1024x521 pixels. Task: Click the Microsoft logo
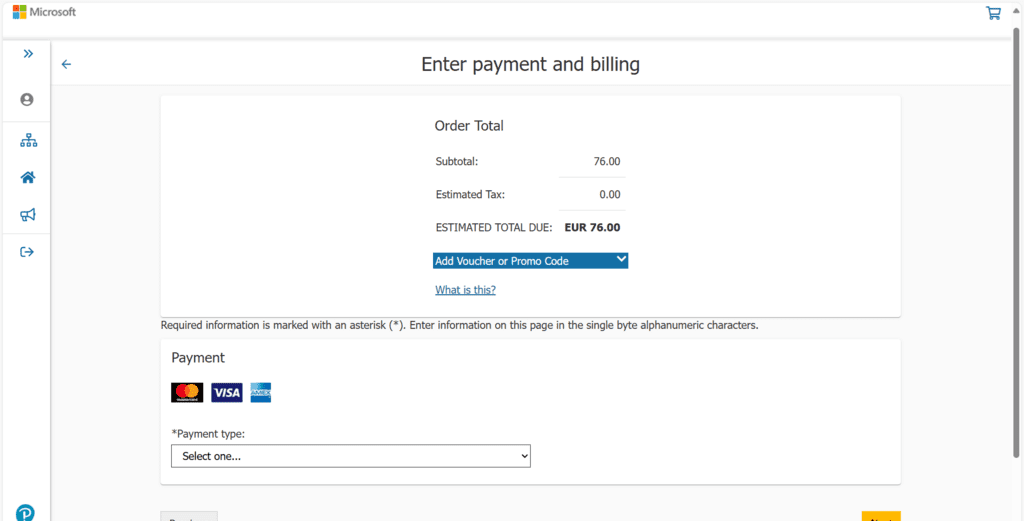(x=44, y=12)
